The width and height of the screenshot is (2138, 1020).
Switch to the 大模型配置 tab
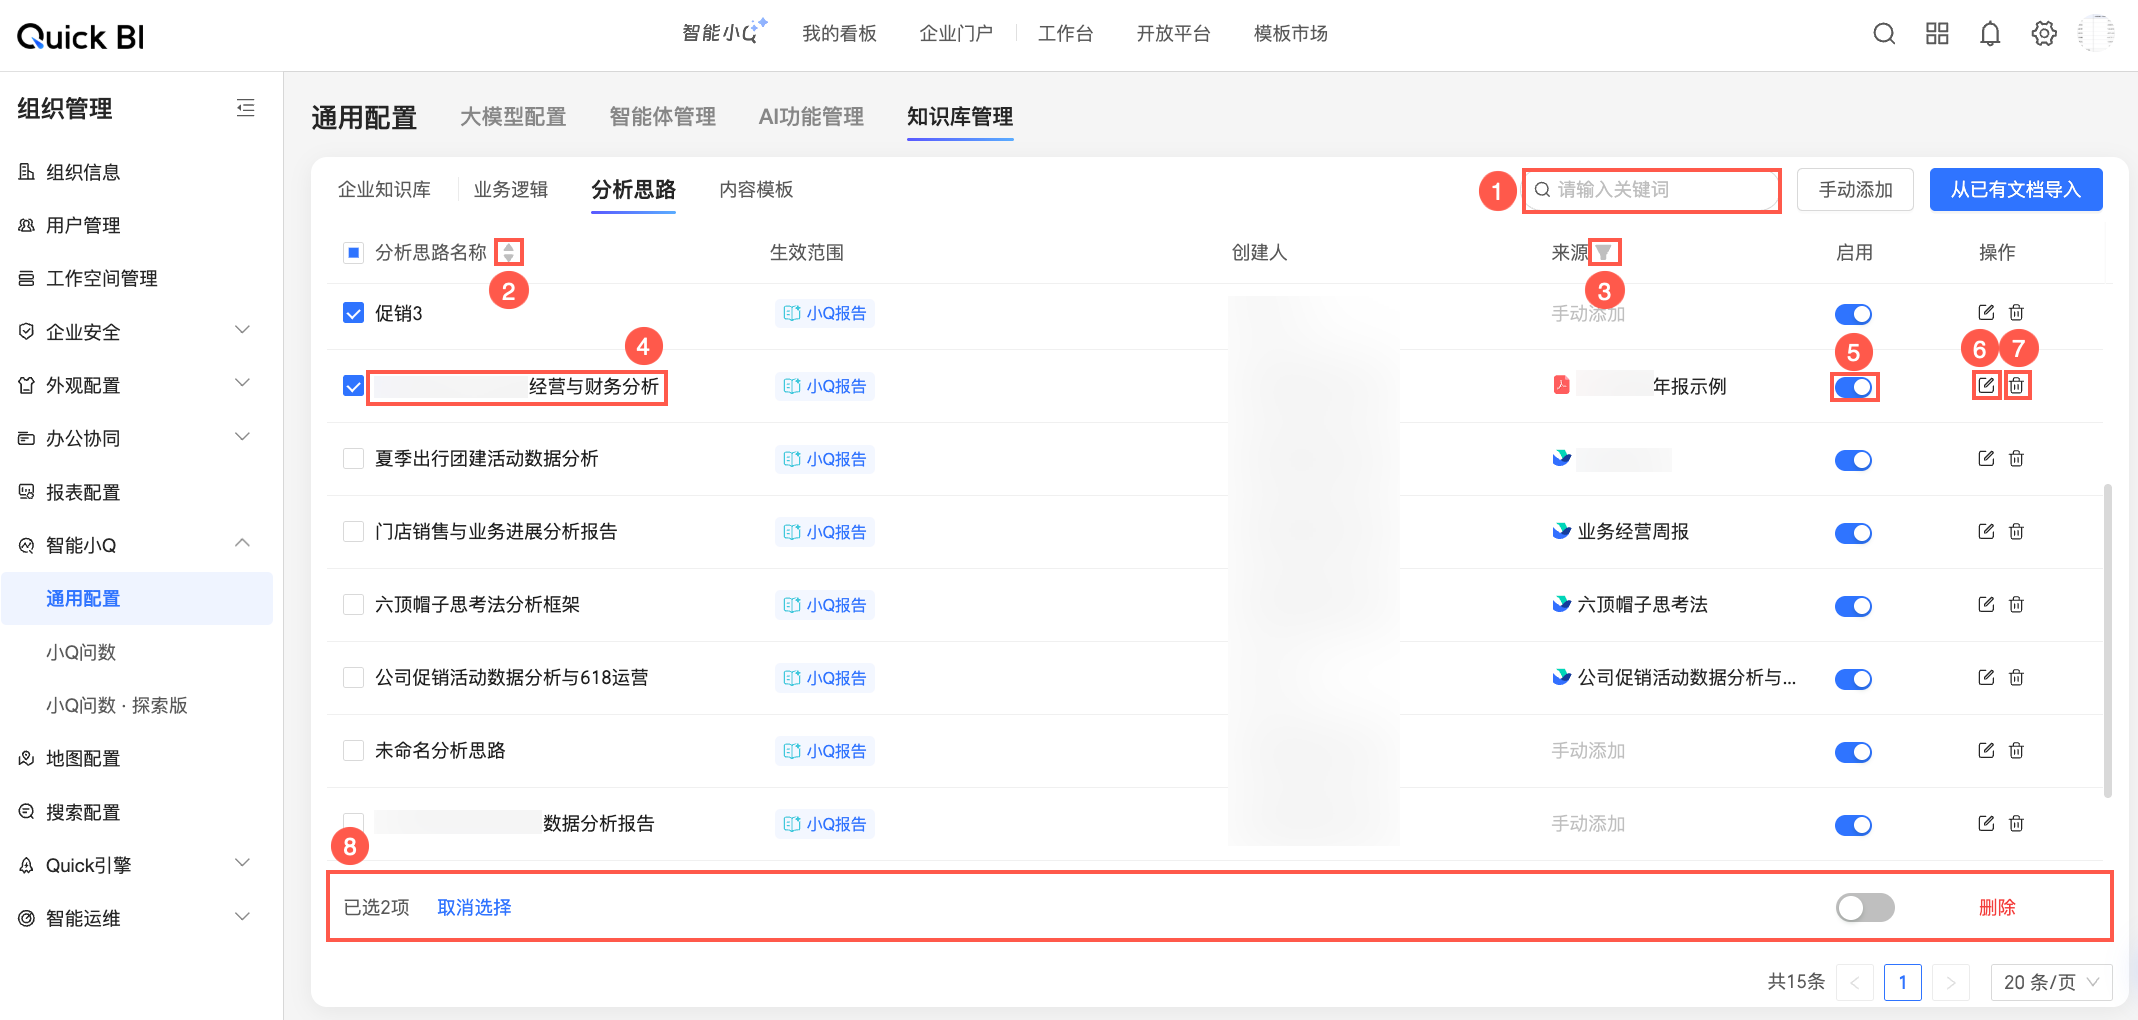513,117
